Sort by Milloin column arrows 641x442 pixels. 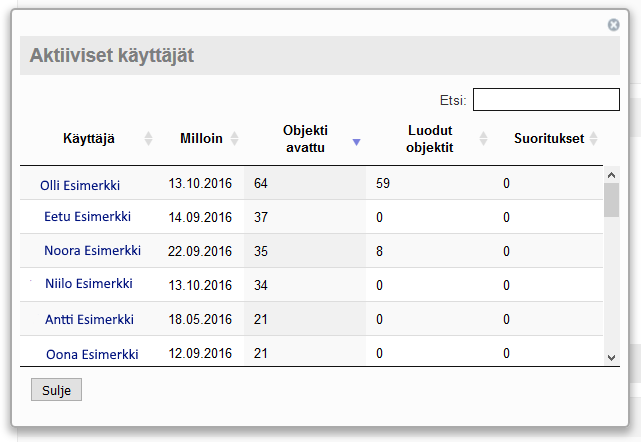(234, 139)
